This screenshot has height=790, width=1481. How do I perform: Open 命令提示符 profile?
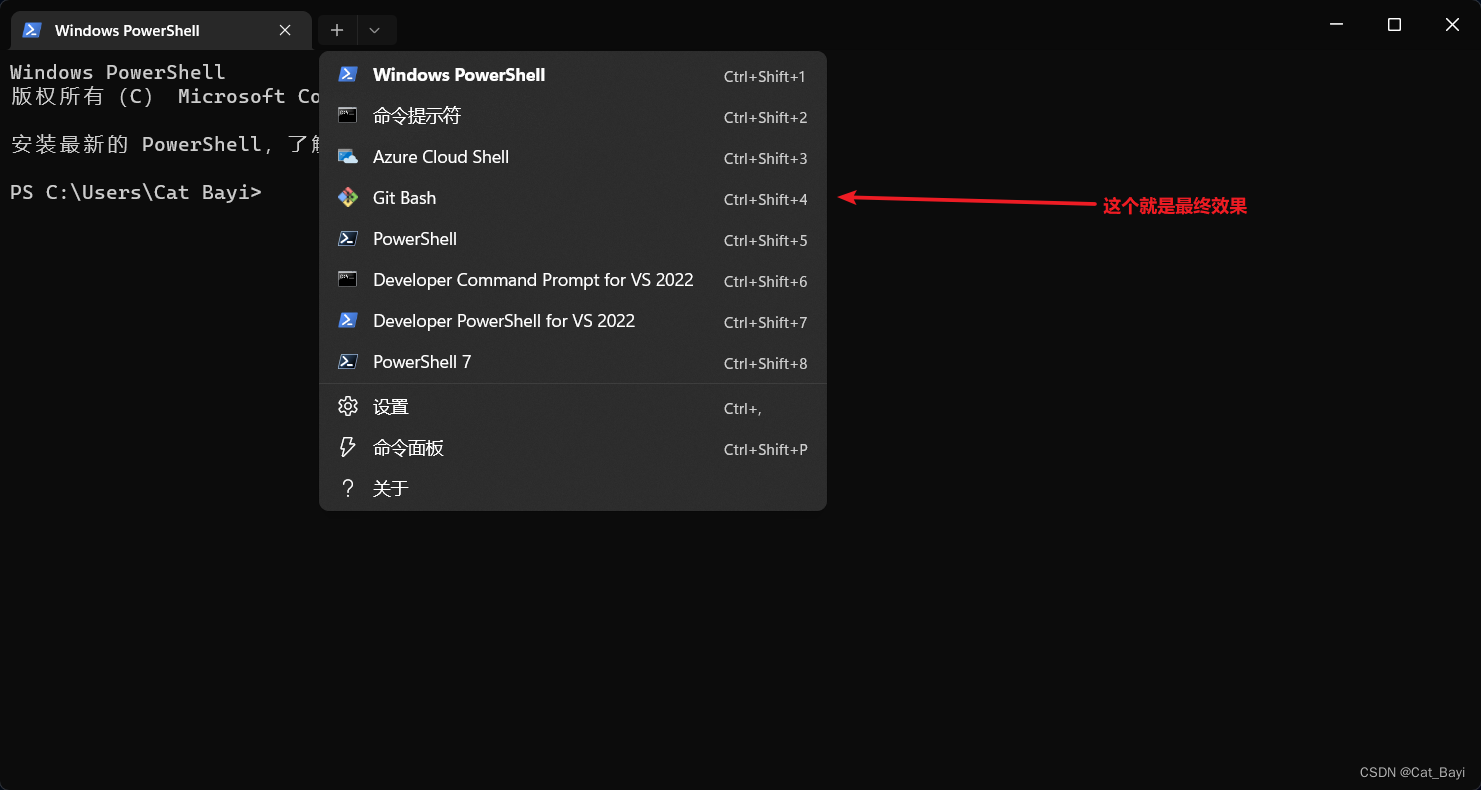[573, 116]
